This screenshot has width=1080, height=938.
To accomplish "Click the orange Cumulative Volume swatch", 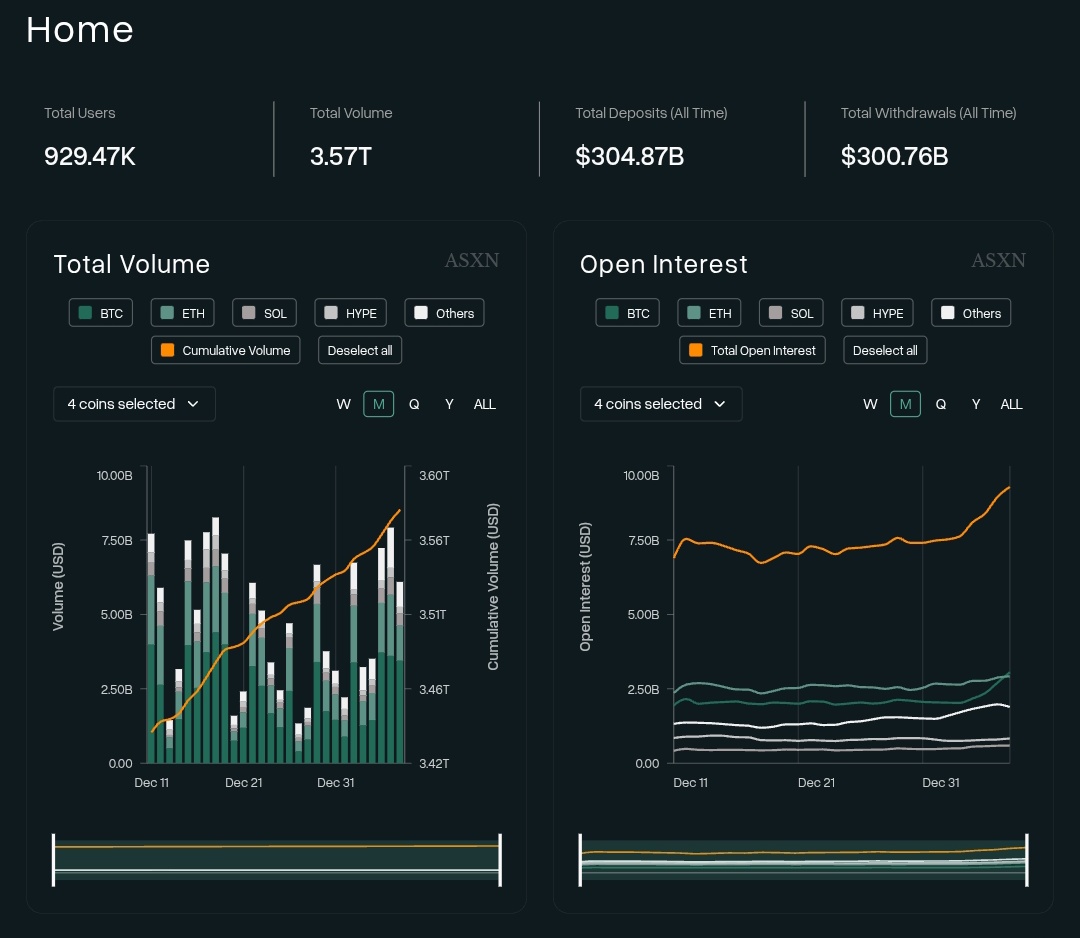I will (x=167, y=350).
